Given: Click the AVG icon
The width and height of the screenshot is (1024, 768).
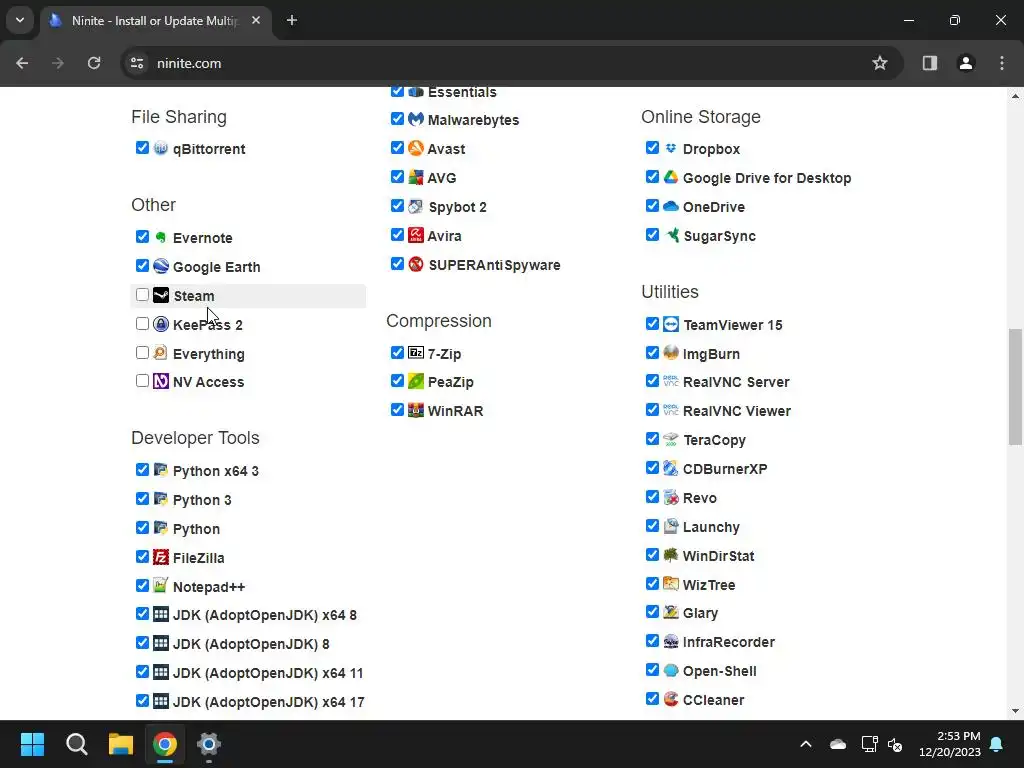Looking at the screenshot, I should pos(416,177).
